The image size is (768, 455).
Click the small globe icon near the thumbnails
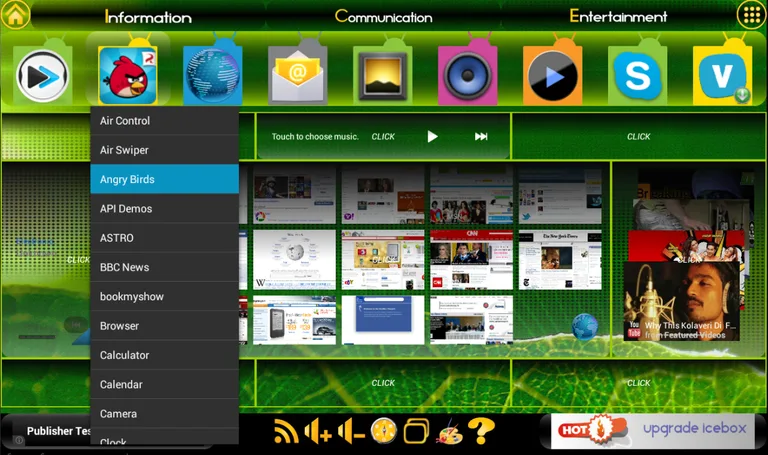pos(584,326)
